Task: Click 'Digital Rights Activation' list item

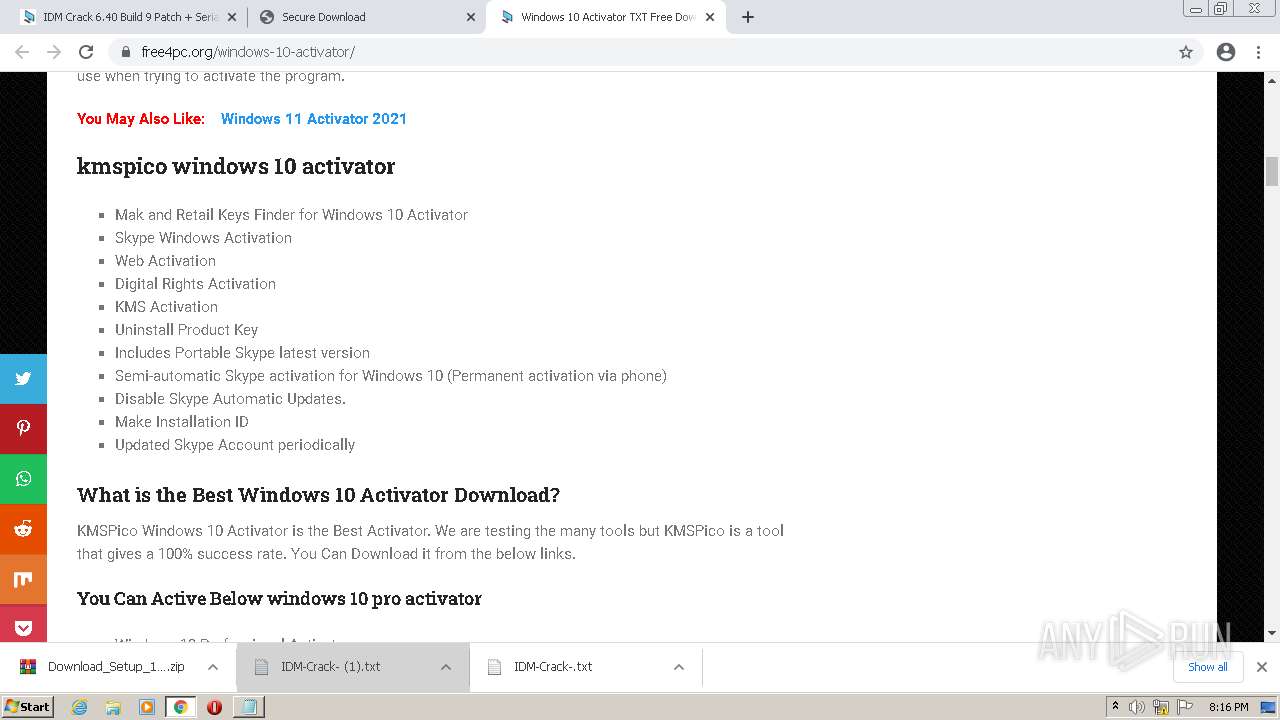Action: pos(195,284)
